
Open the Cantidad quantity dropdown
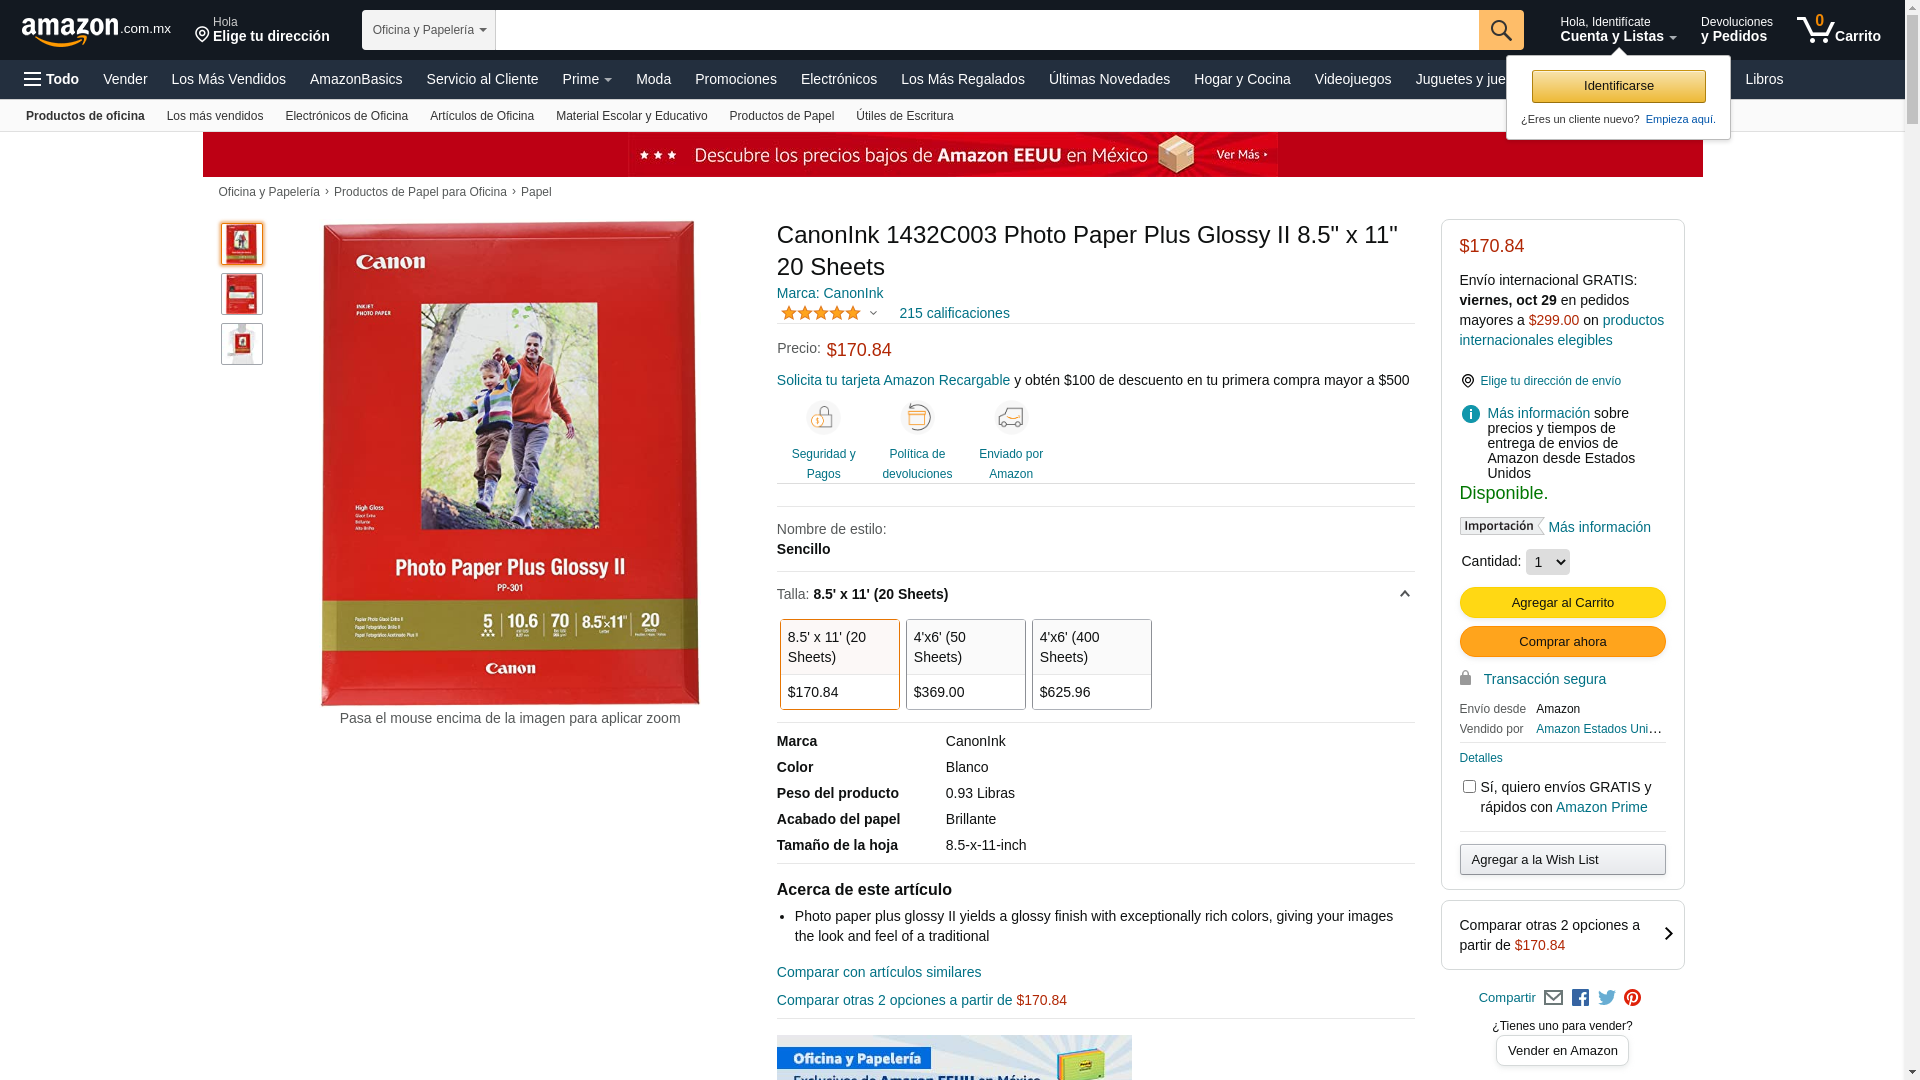(x=1548, y=562)
